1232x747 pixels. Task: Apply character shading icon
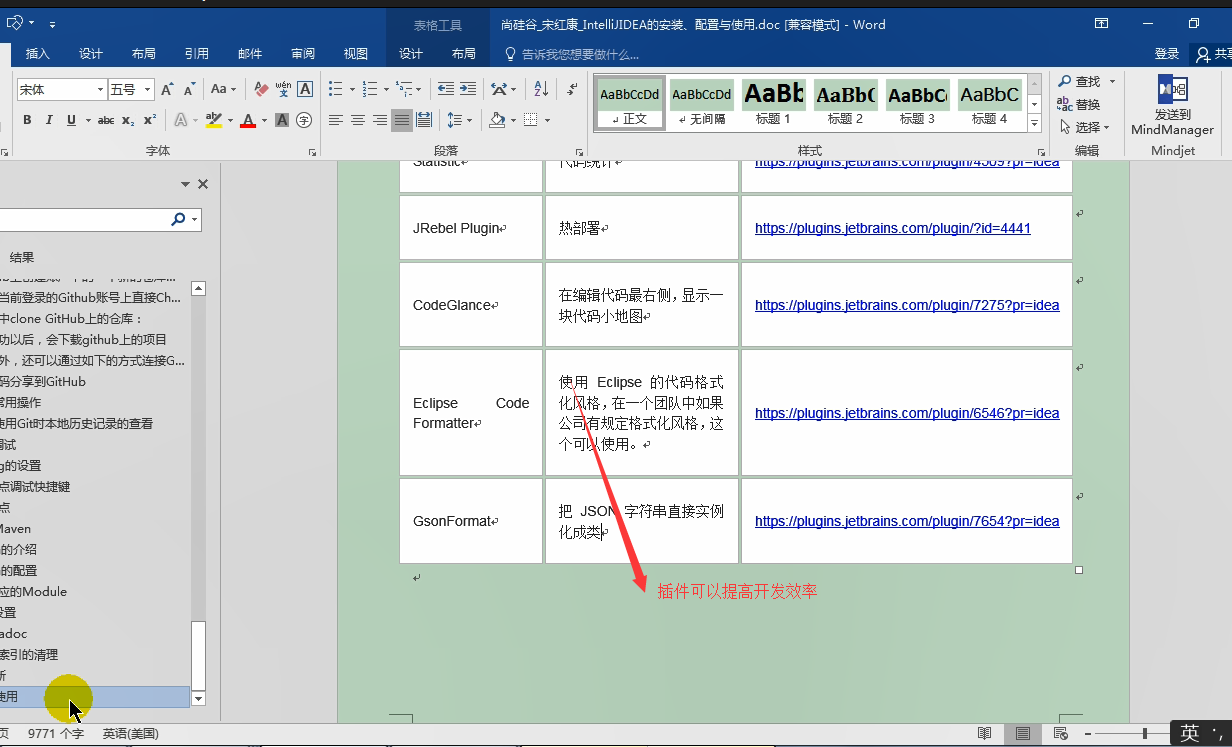[x=282, y=120]
